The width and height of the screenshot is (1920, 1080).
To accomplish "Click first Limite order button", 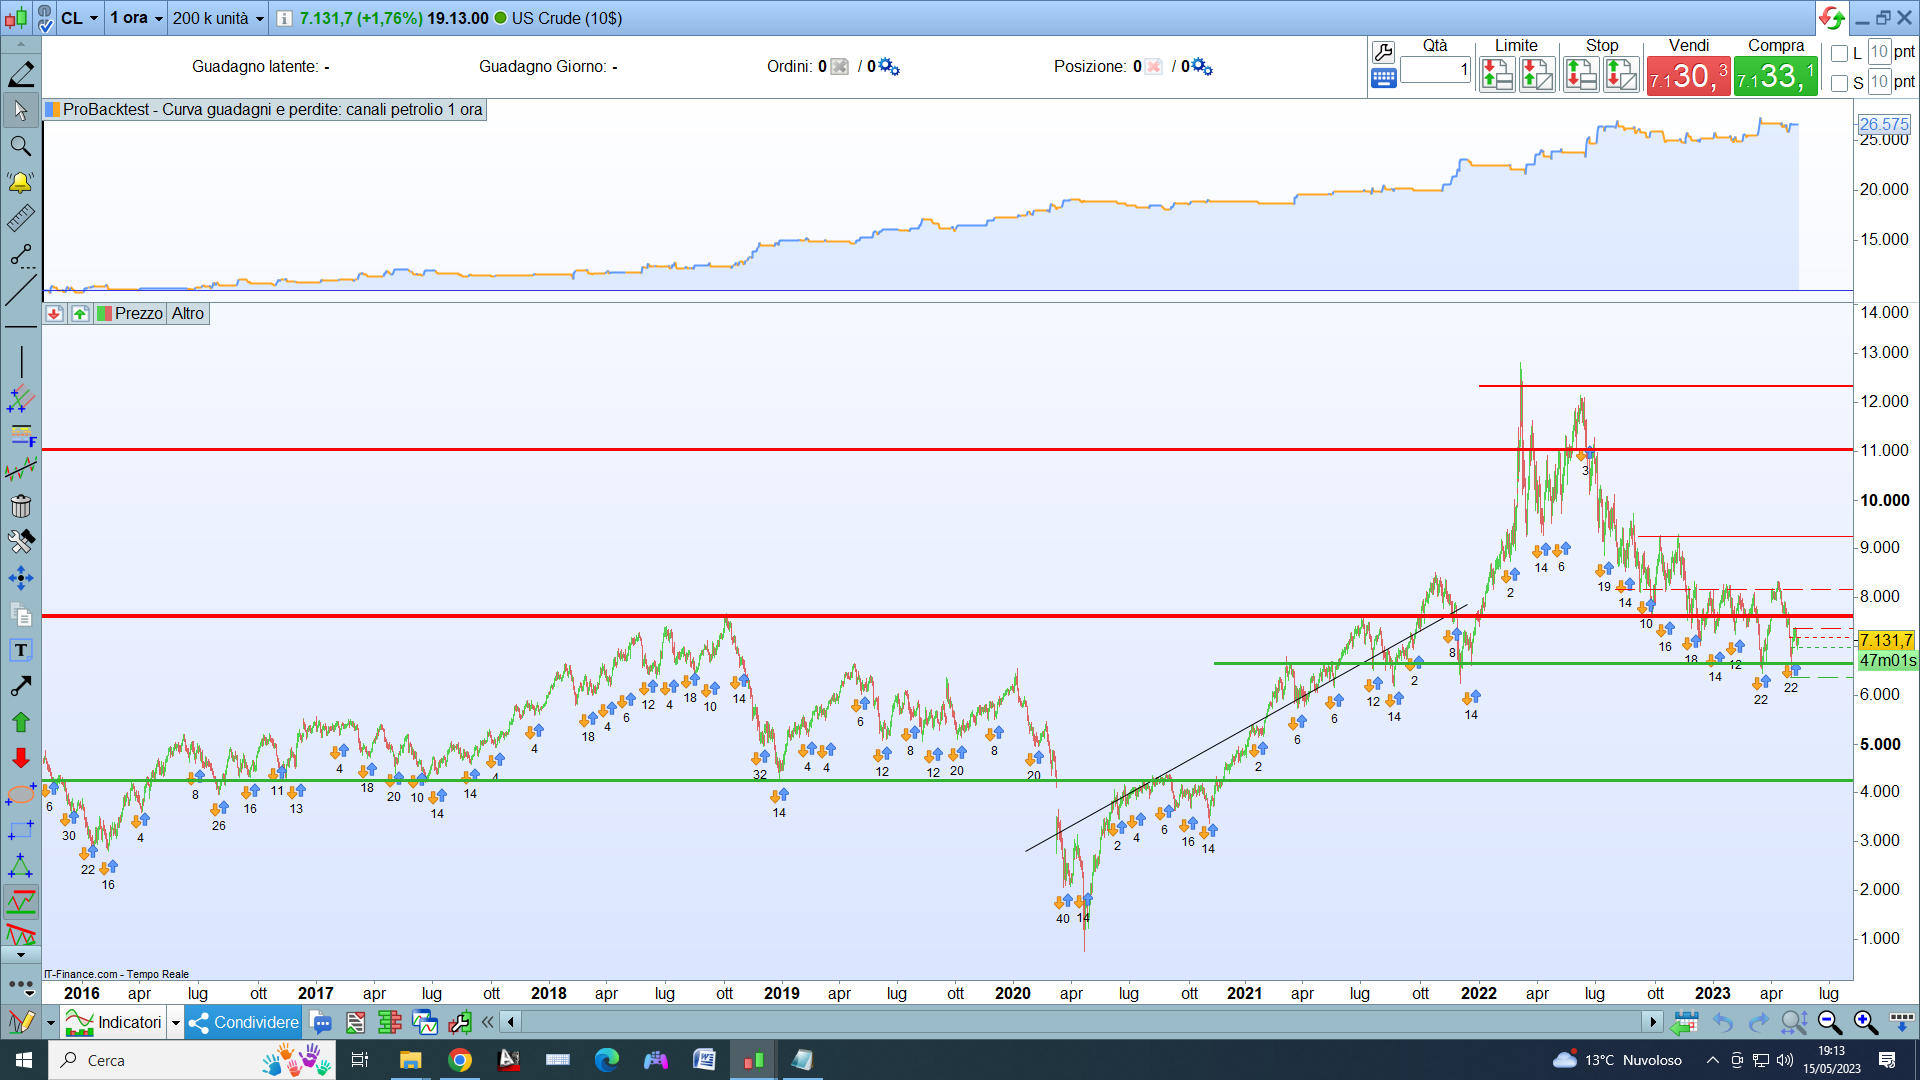I will 1497,76.
